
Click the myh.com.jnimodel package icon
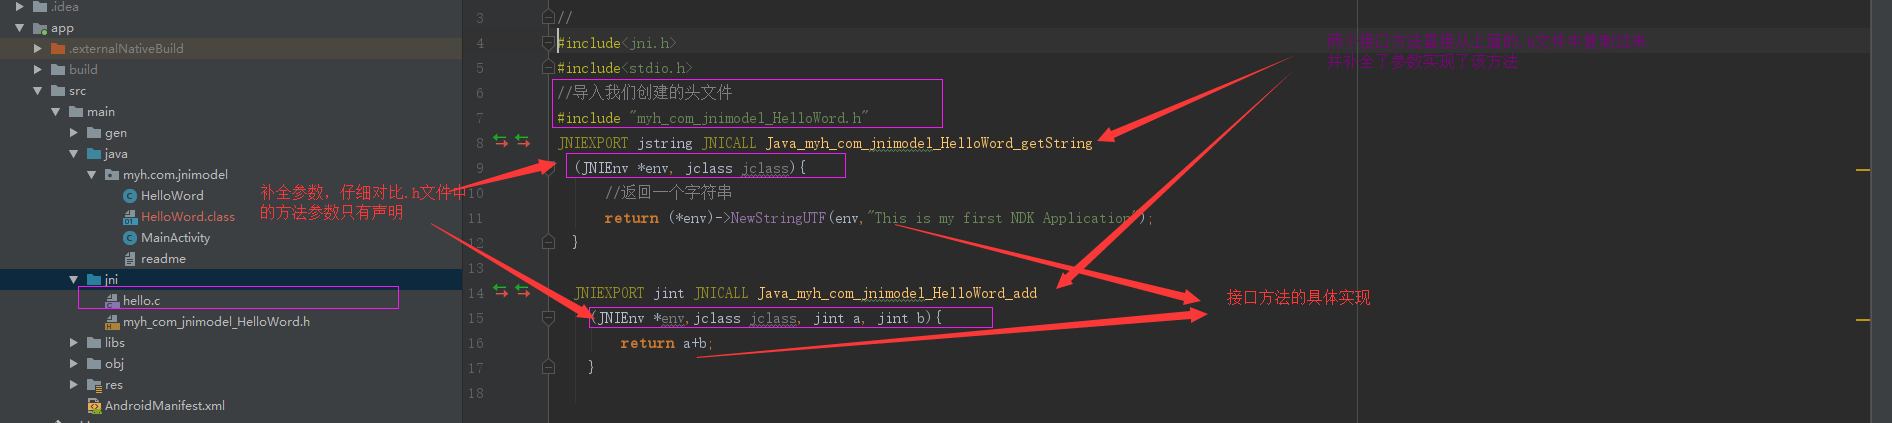112,175
